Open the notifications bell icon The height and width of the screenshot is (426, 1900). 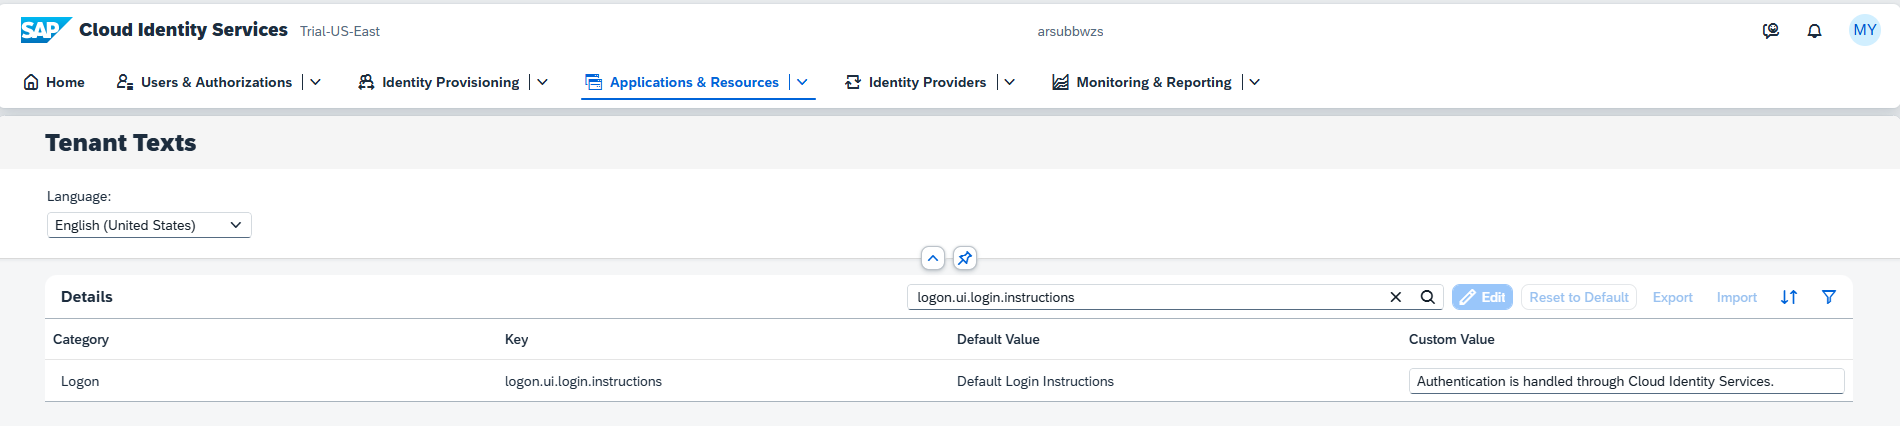[x=1814, y=31]
